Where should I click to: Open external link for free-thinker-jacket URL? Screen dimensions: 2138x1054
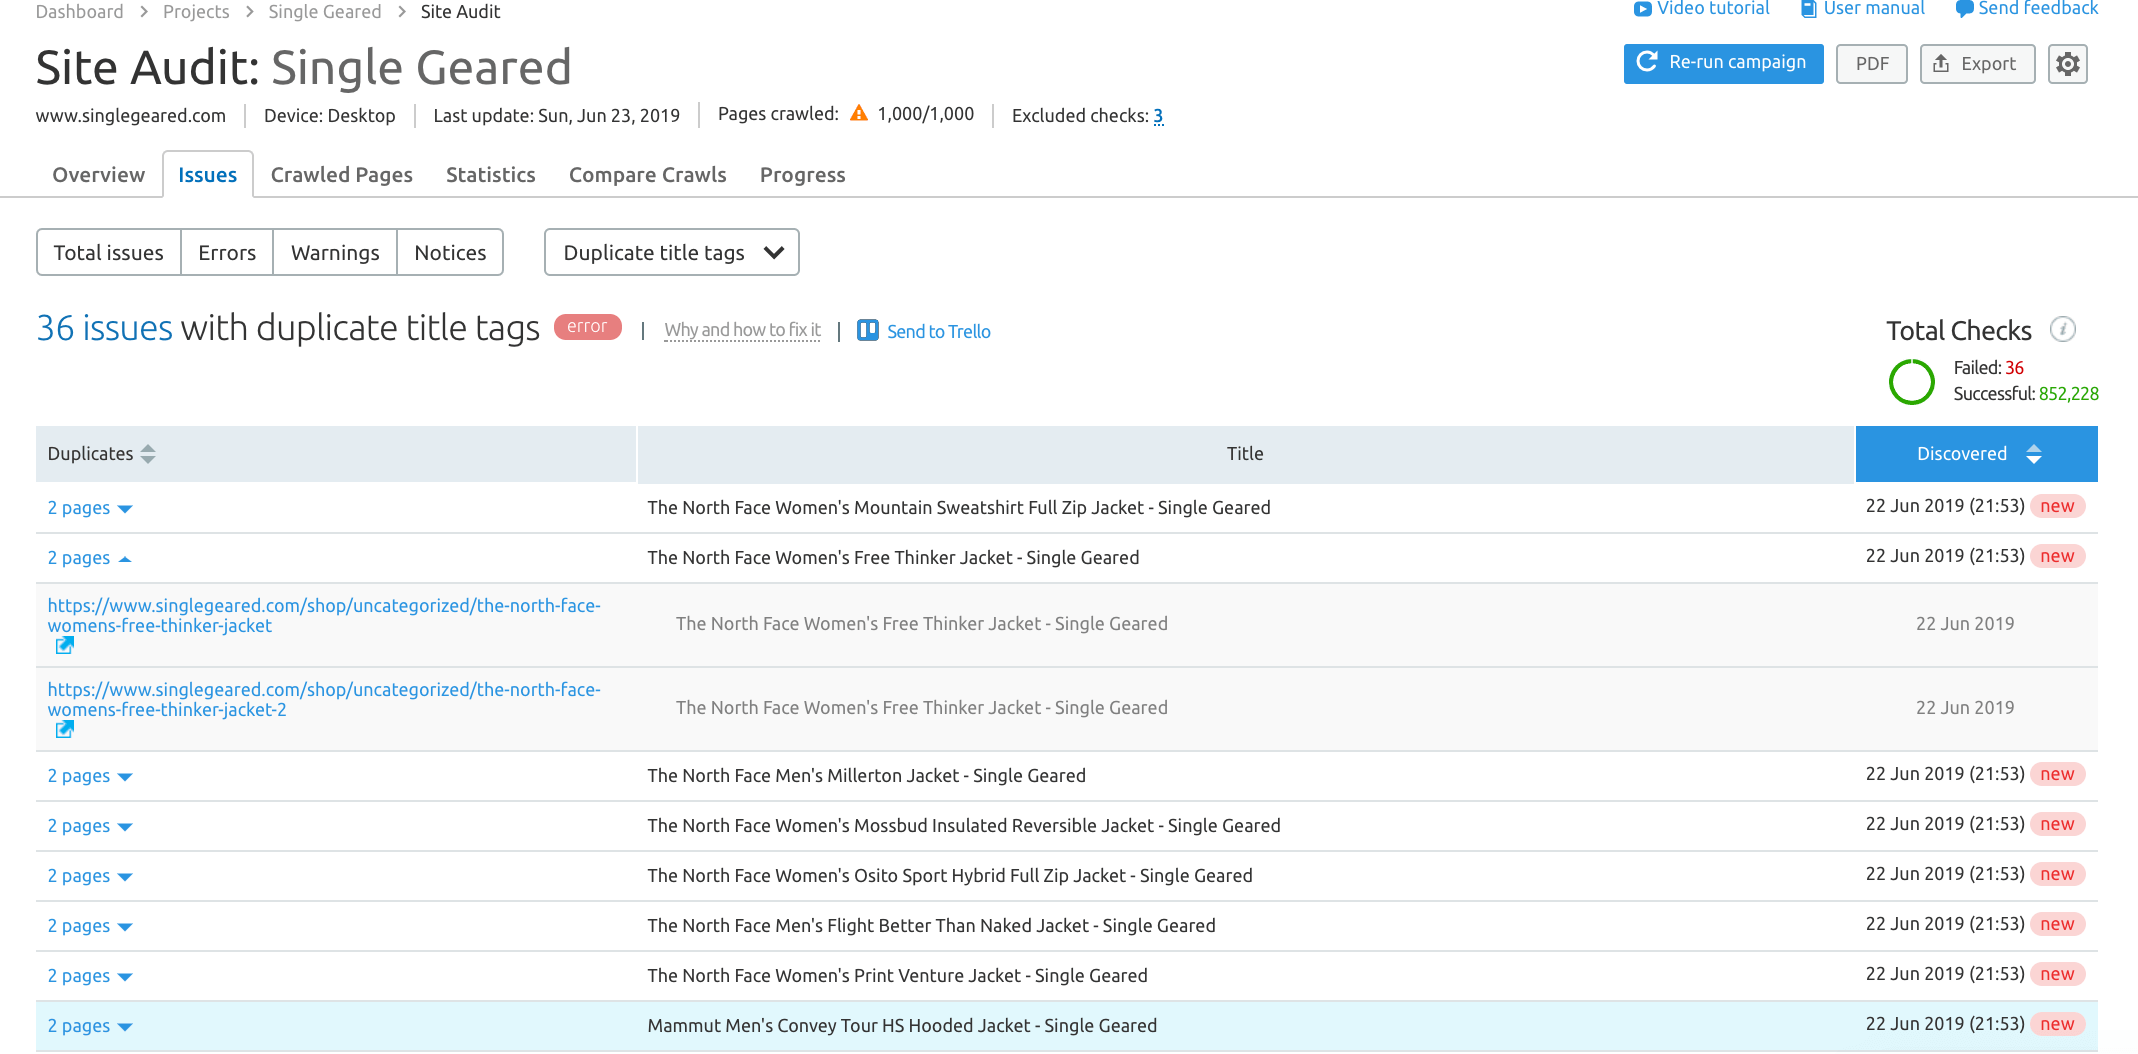(x=64, y=645)
